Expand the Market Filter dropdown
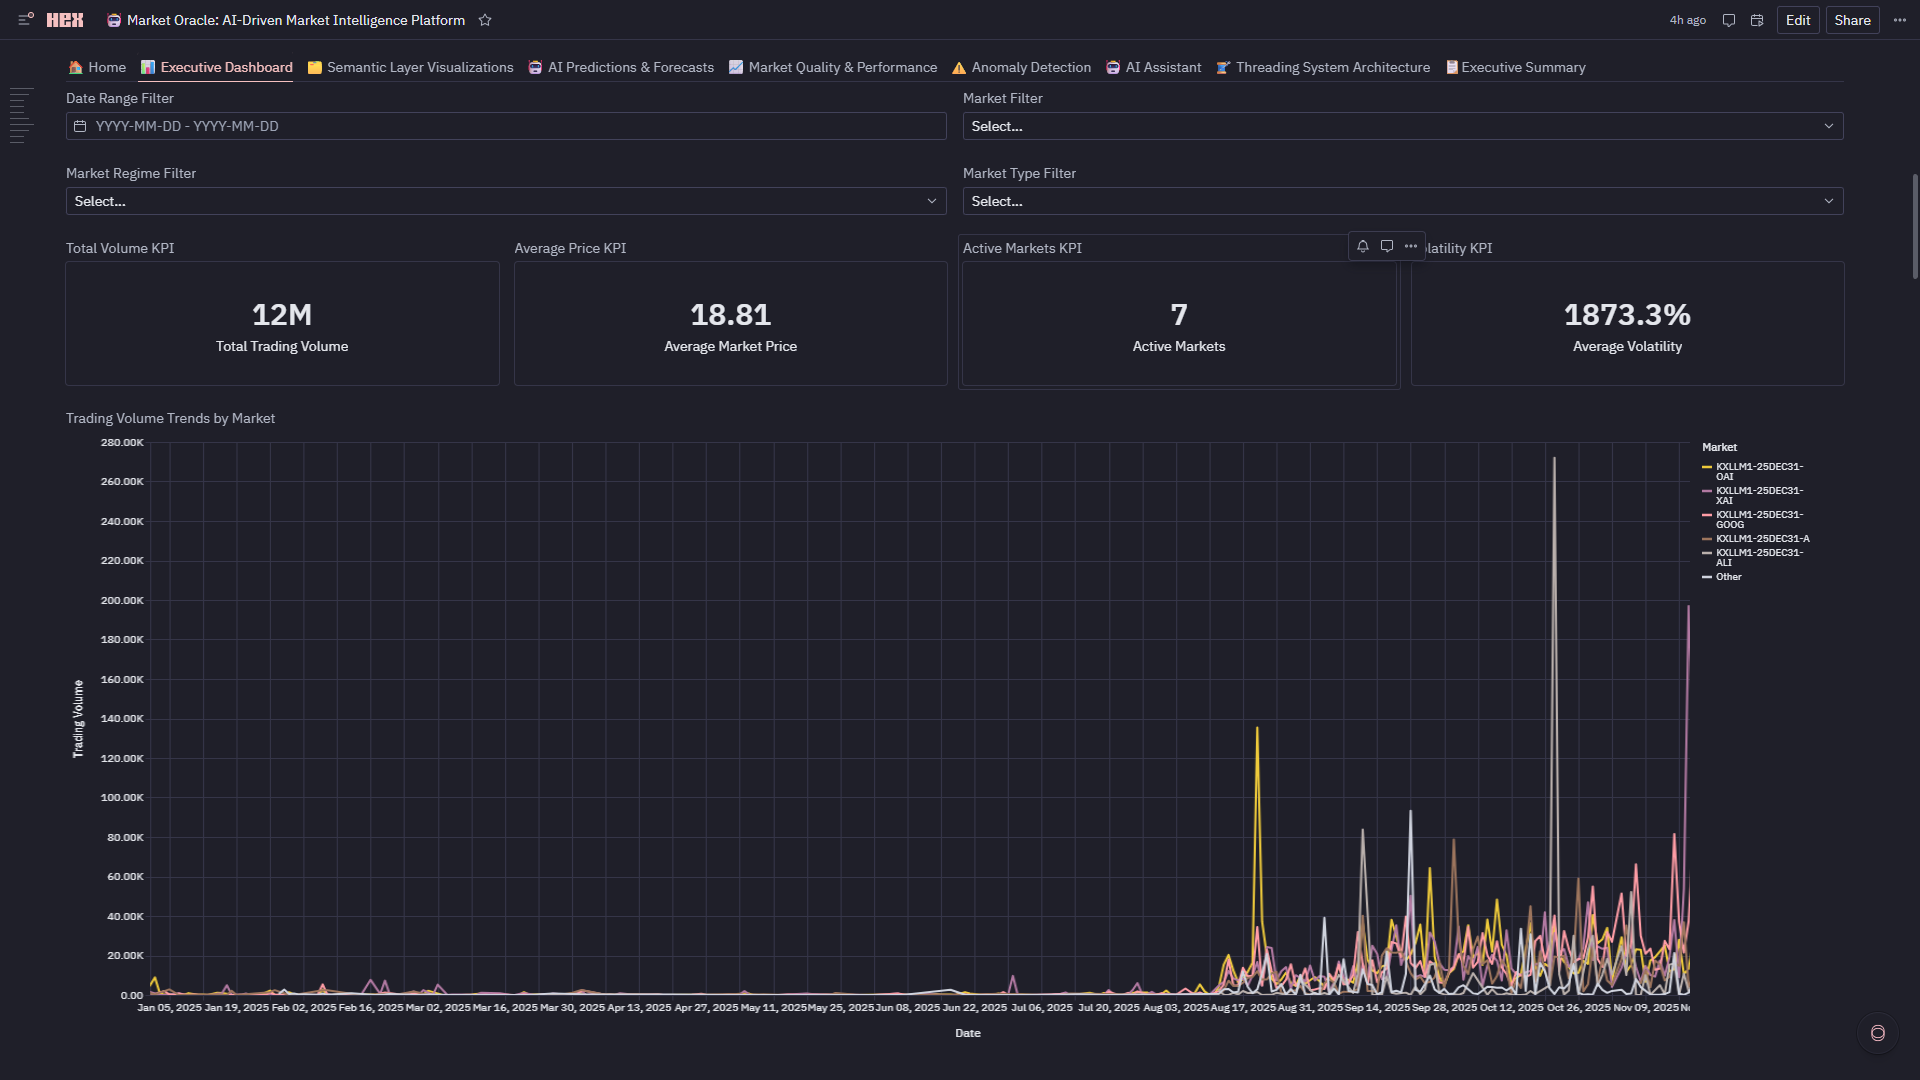1920x1080 pixels. coord(1402,126)
